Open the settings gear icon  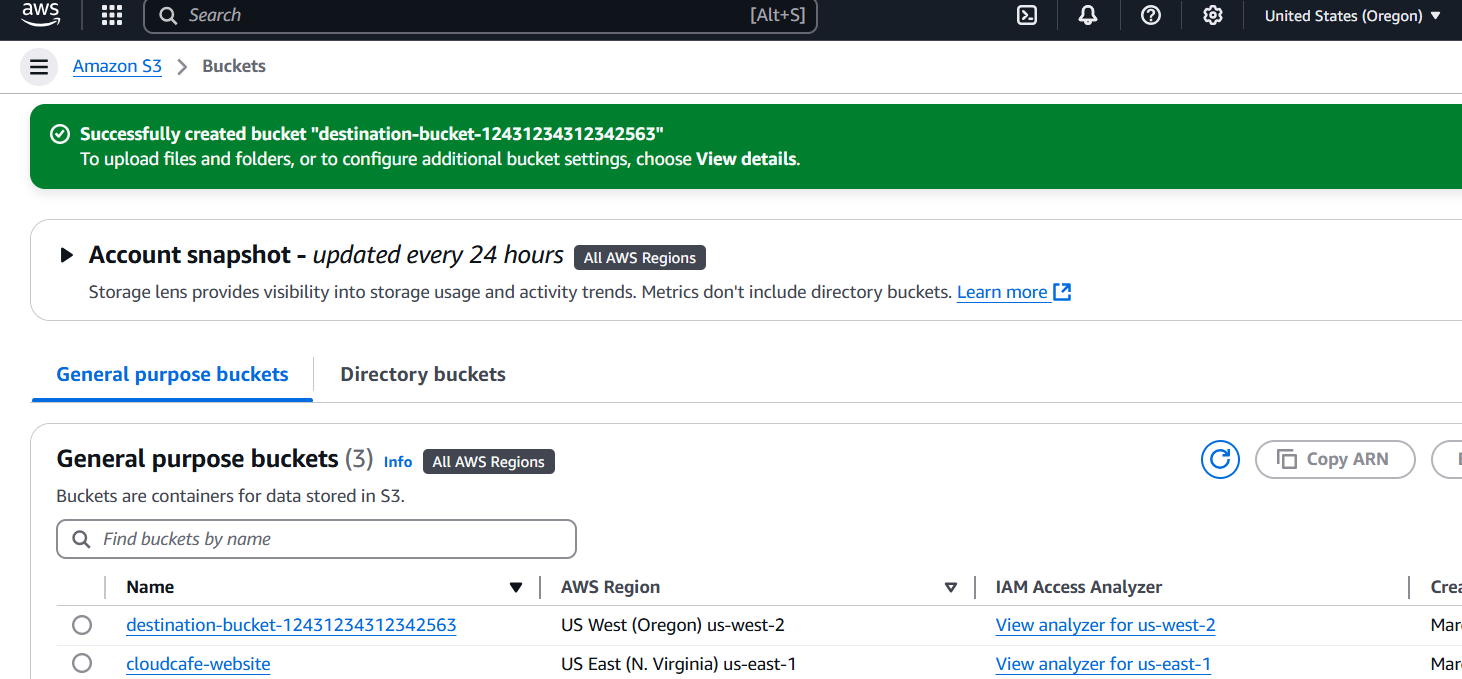1213,15
